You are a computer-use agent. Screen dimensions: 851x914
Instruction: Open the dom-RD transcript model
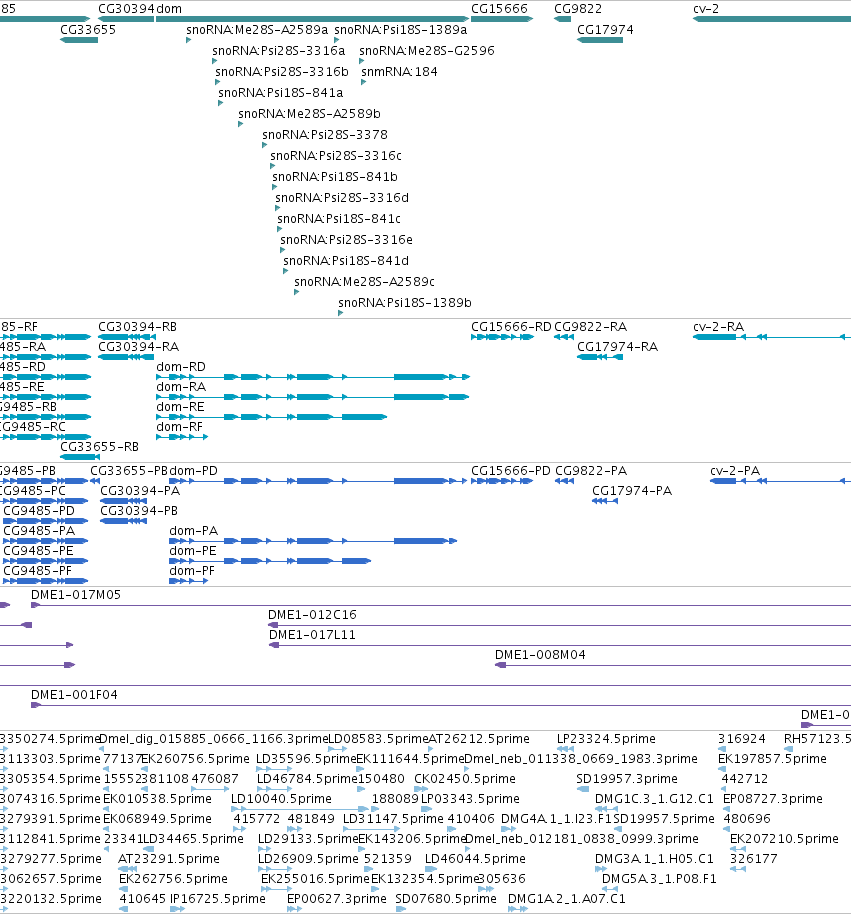312,377
